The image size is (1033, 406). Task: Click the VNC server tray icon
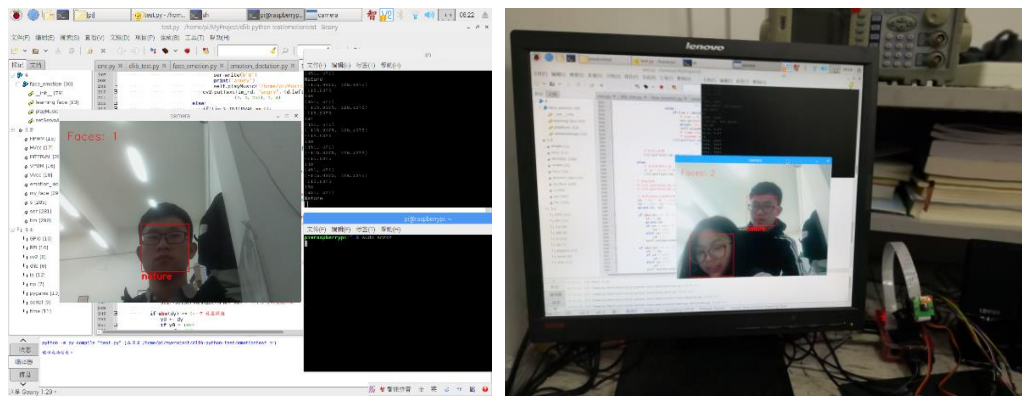(x=388, y=14)
